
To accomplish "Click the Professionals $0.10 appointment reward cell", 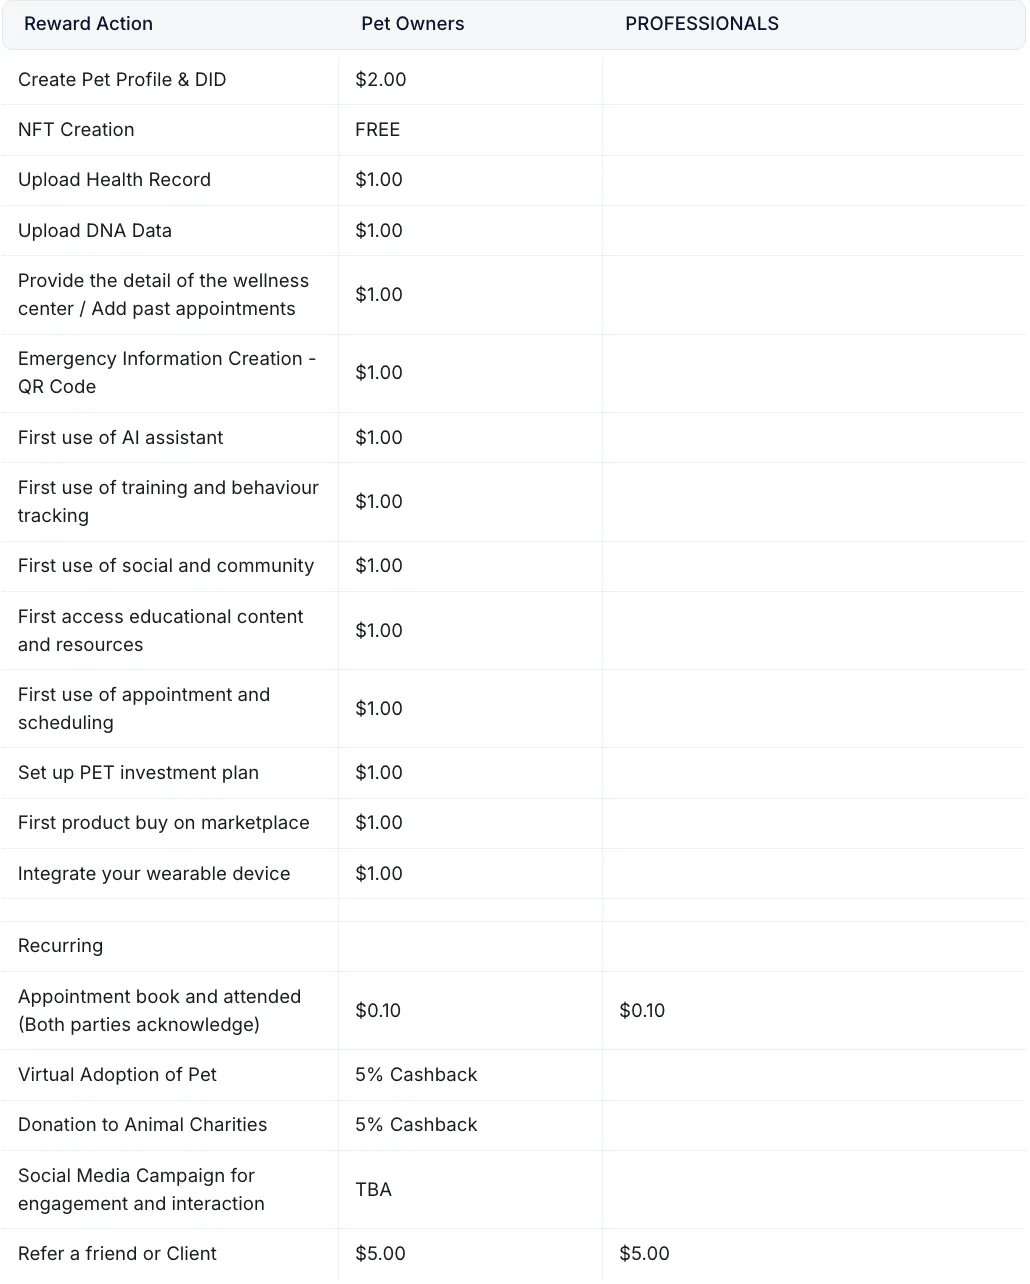I will pos(642,1011).
